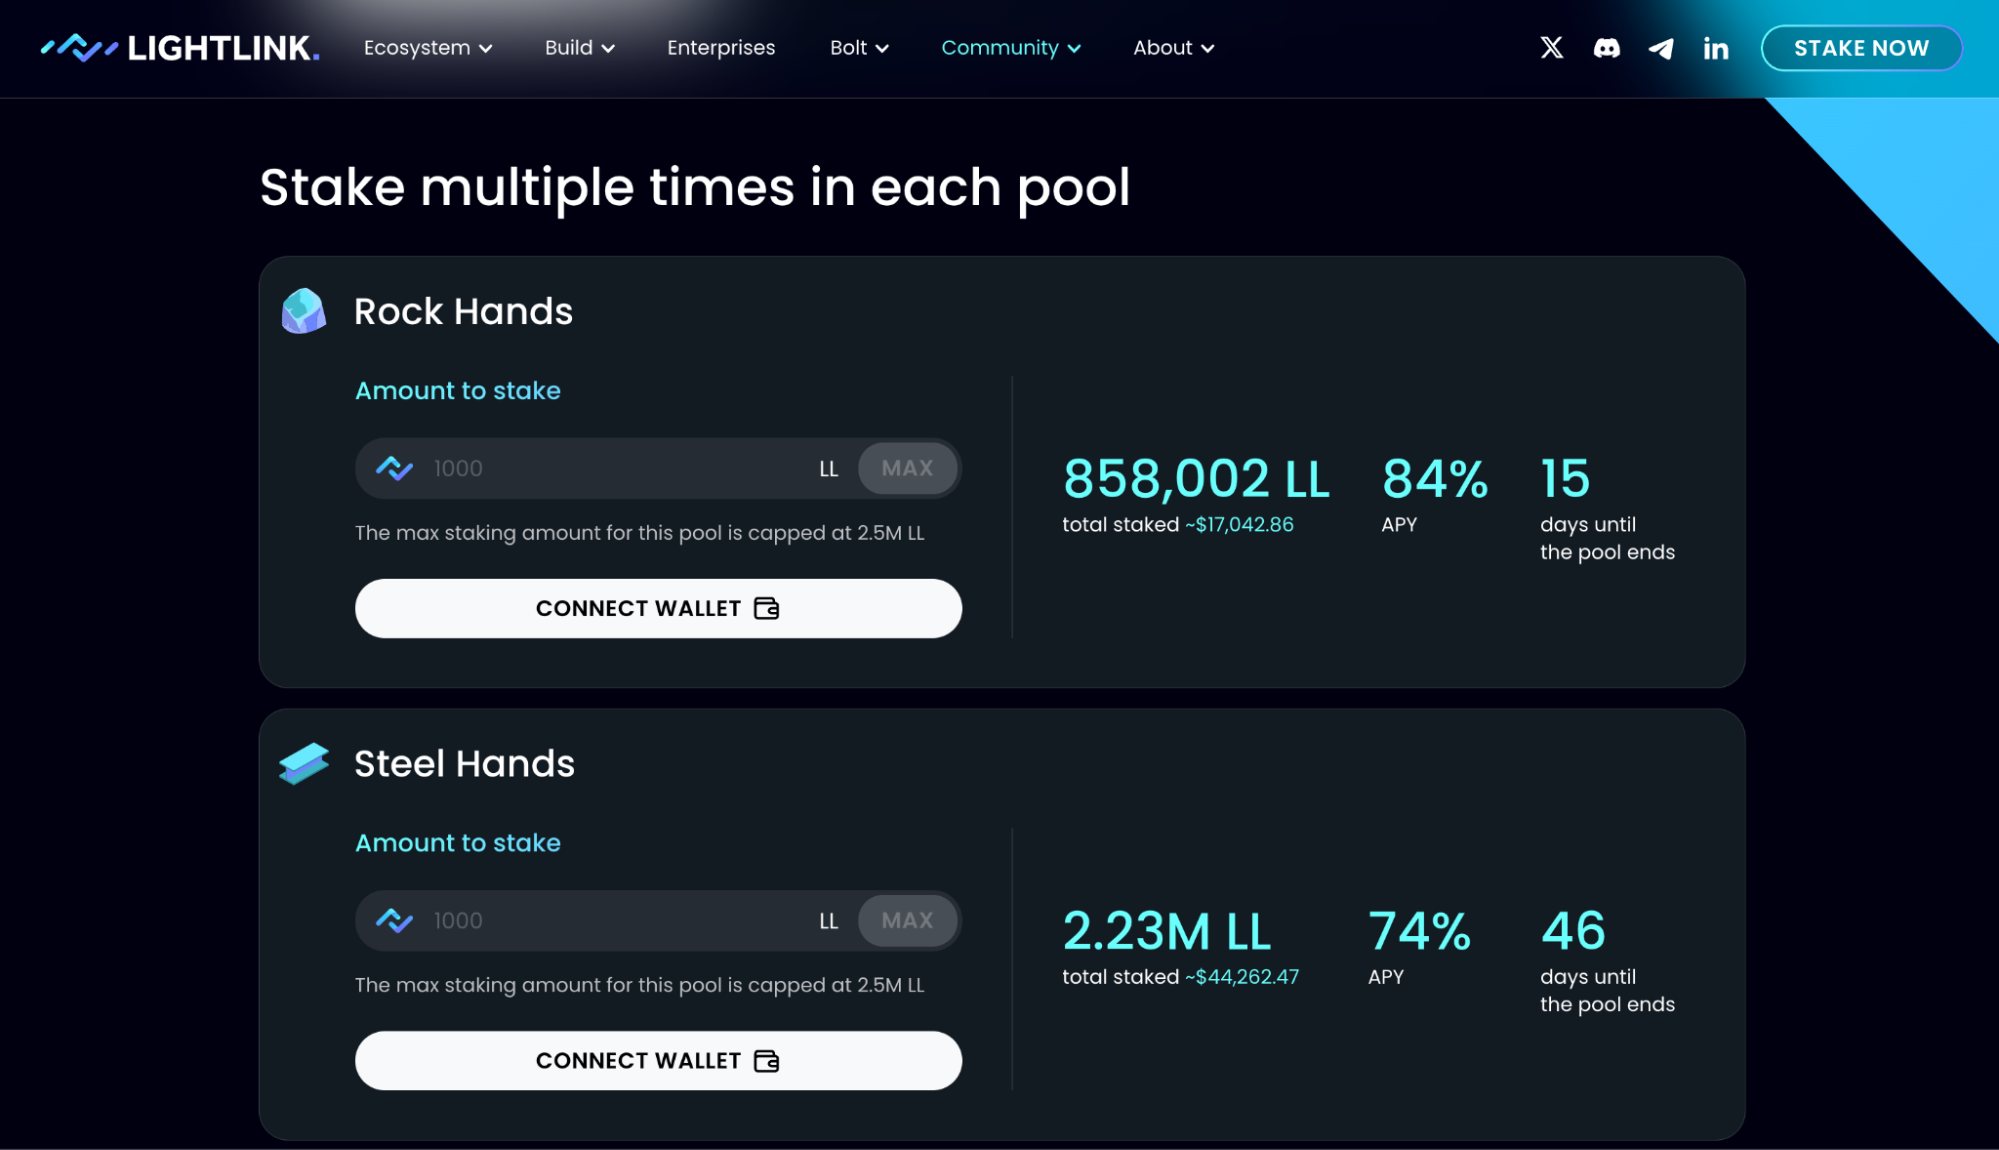Click wallet icon in Rock Hands connect button
This screenshot has width=1999, height=1150.
coord(766,608)
